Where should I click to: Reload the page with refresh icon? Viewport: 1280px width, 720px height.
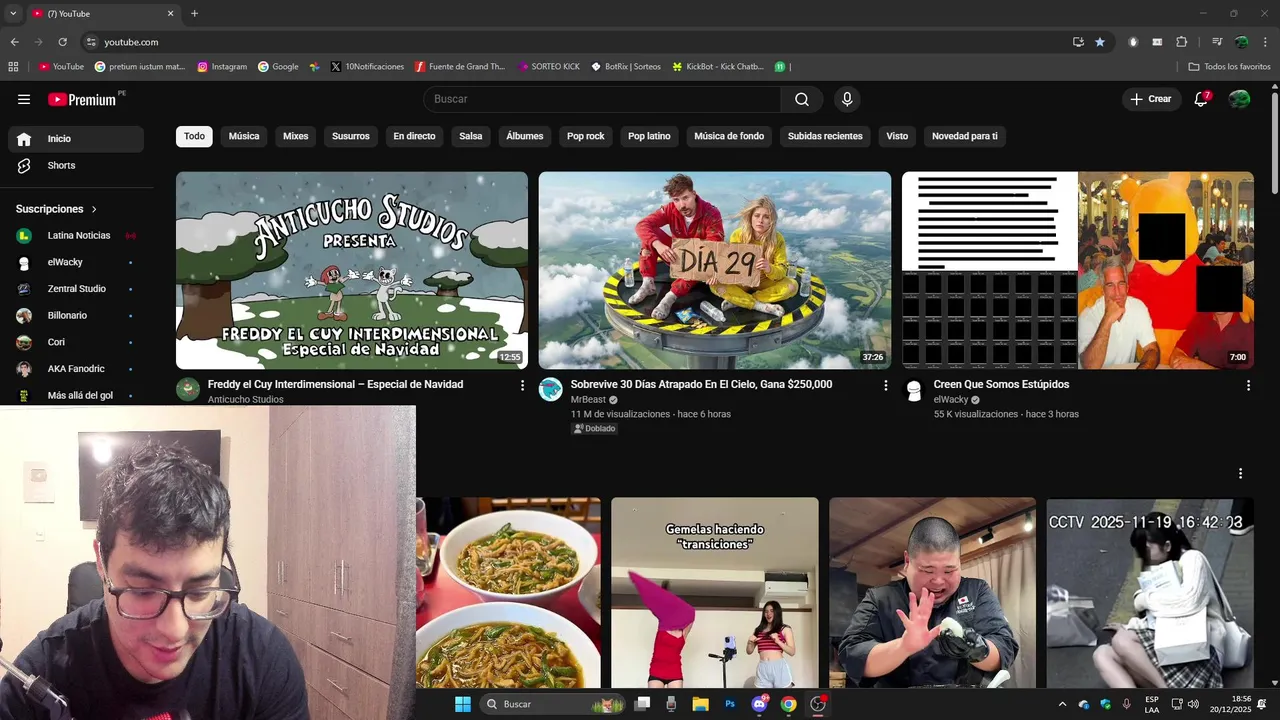pyautogui.click(x=62, y=42)
